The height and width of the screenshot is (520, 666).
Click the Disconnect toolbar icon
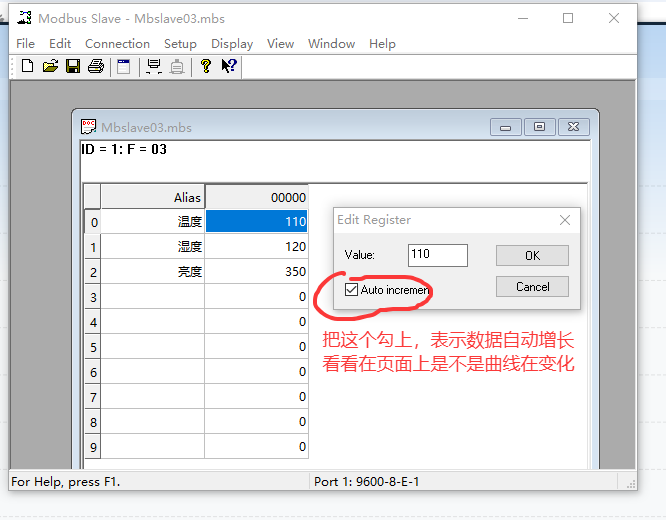[177, 67]
